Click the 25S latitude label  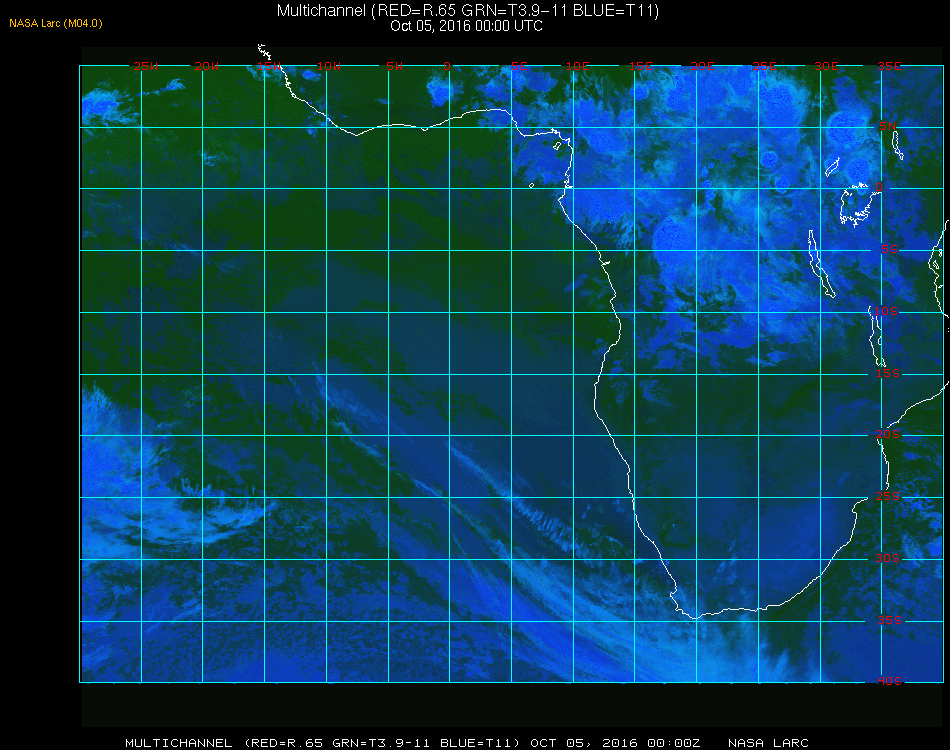click(x=888, y=496)
